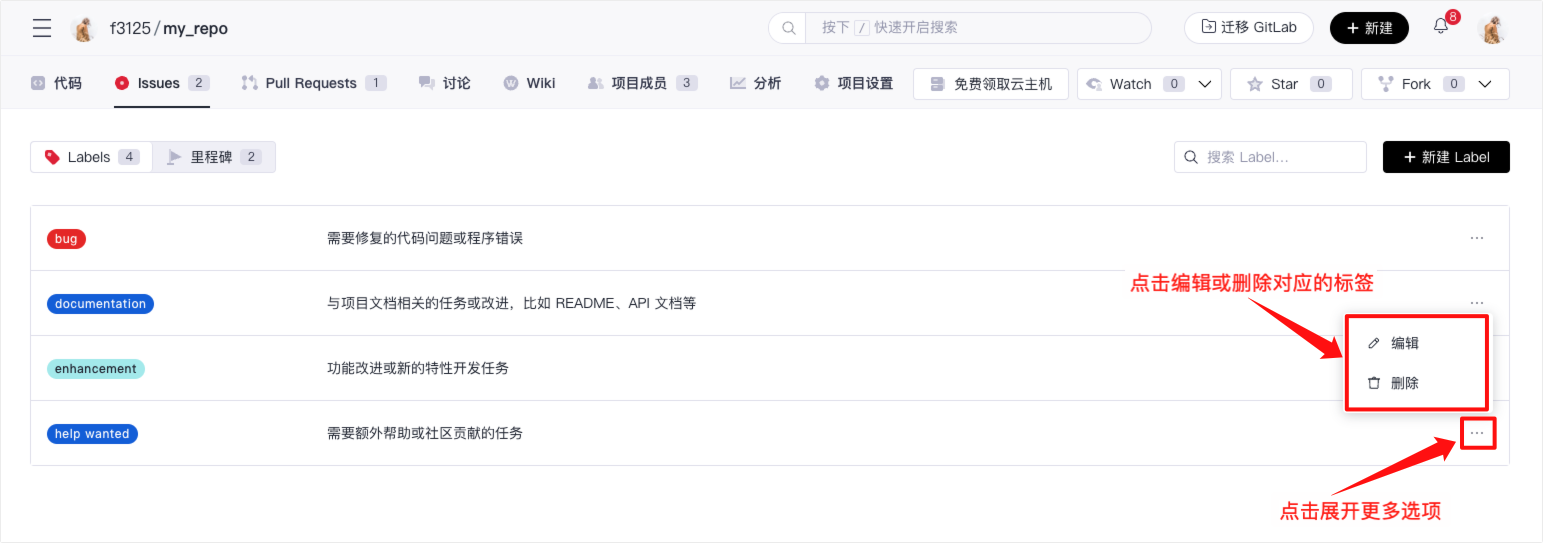Click the teal enhancement label badge
Screen dimensions: 1543x543
(96, 369)
